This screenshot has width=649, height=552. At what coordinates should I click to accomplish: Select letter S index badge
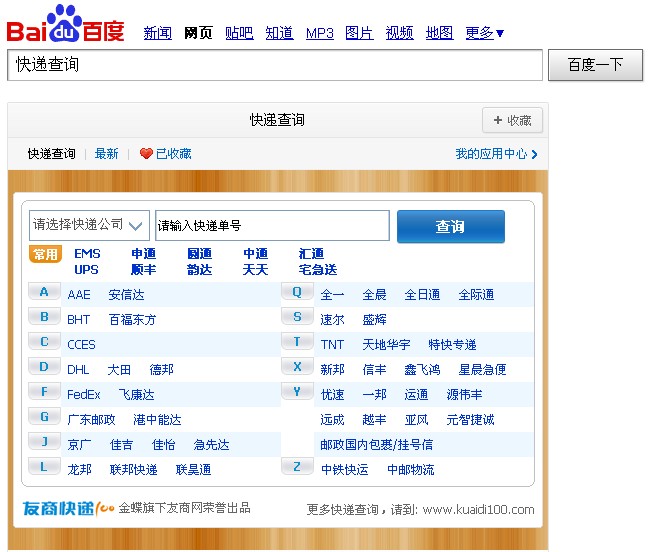point(297,317)
